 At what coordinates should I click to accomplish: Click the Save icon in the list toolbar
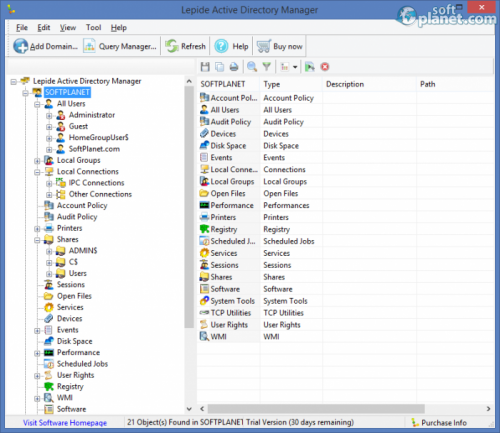205,67
